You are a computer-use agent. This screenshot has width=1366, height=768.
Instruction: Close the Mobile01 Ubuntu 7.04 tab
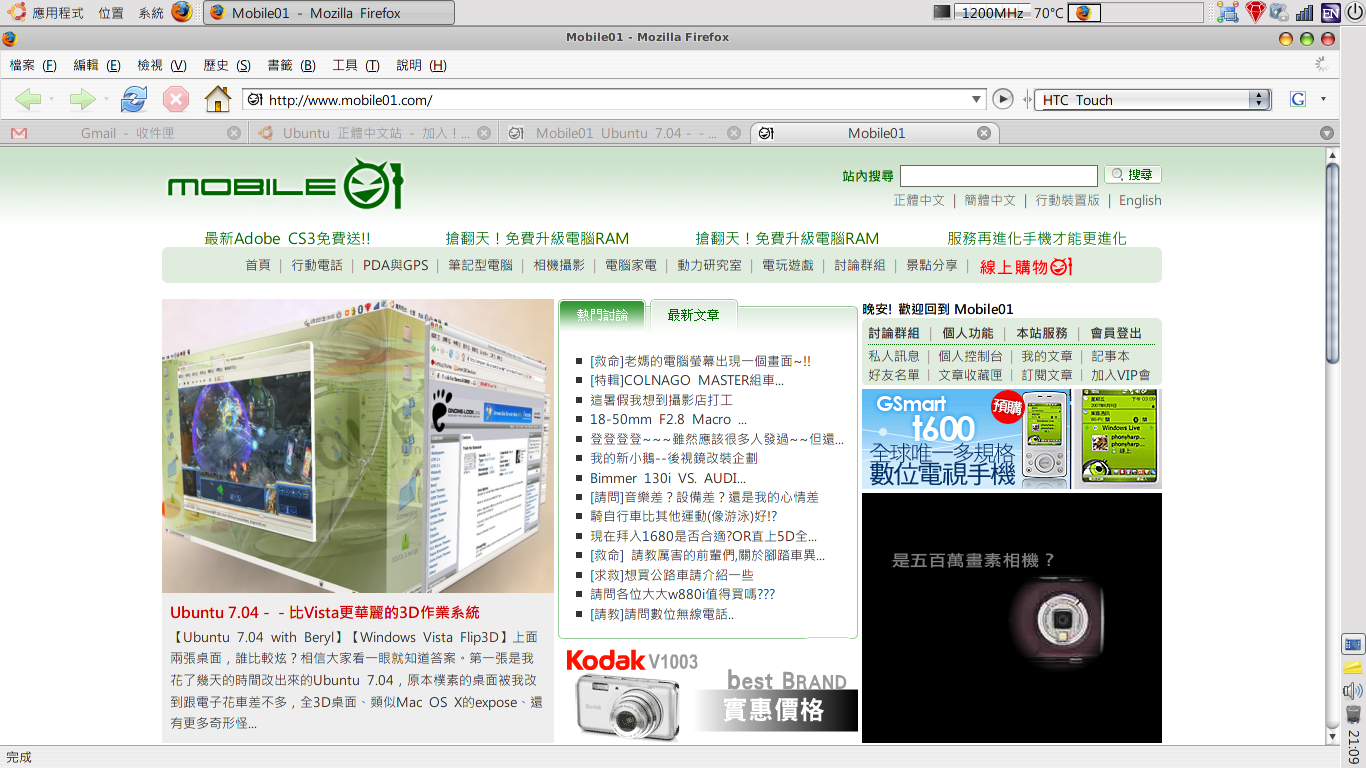coord(734,133)
